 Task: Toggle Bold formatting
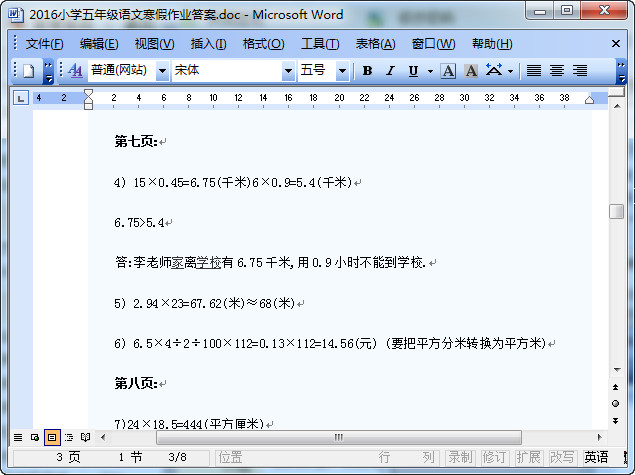click(367, 71)
